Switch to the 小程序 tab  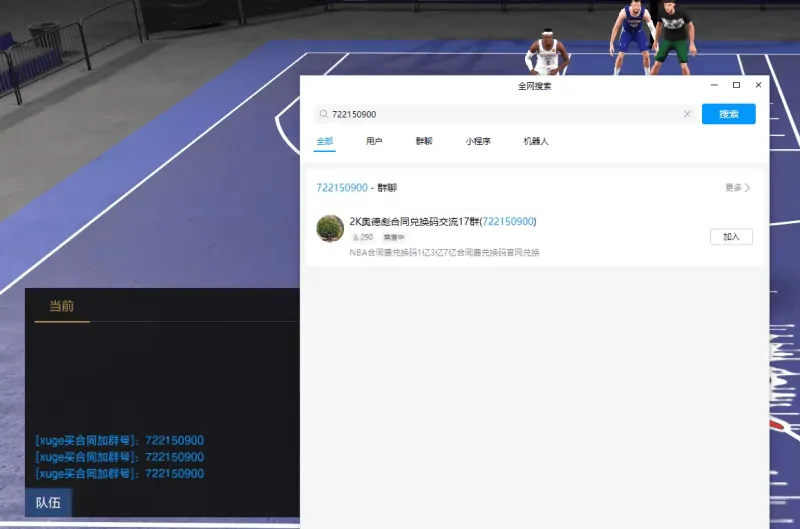click(478, 142)
